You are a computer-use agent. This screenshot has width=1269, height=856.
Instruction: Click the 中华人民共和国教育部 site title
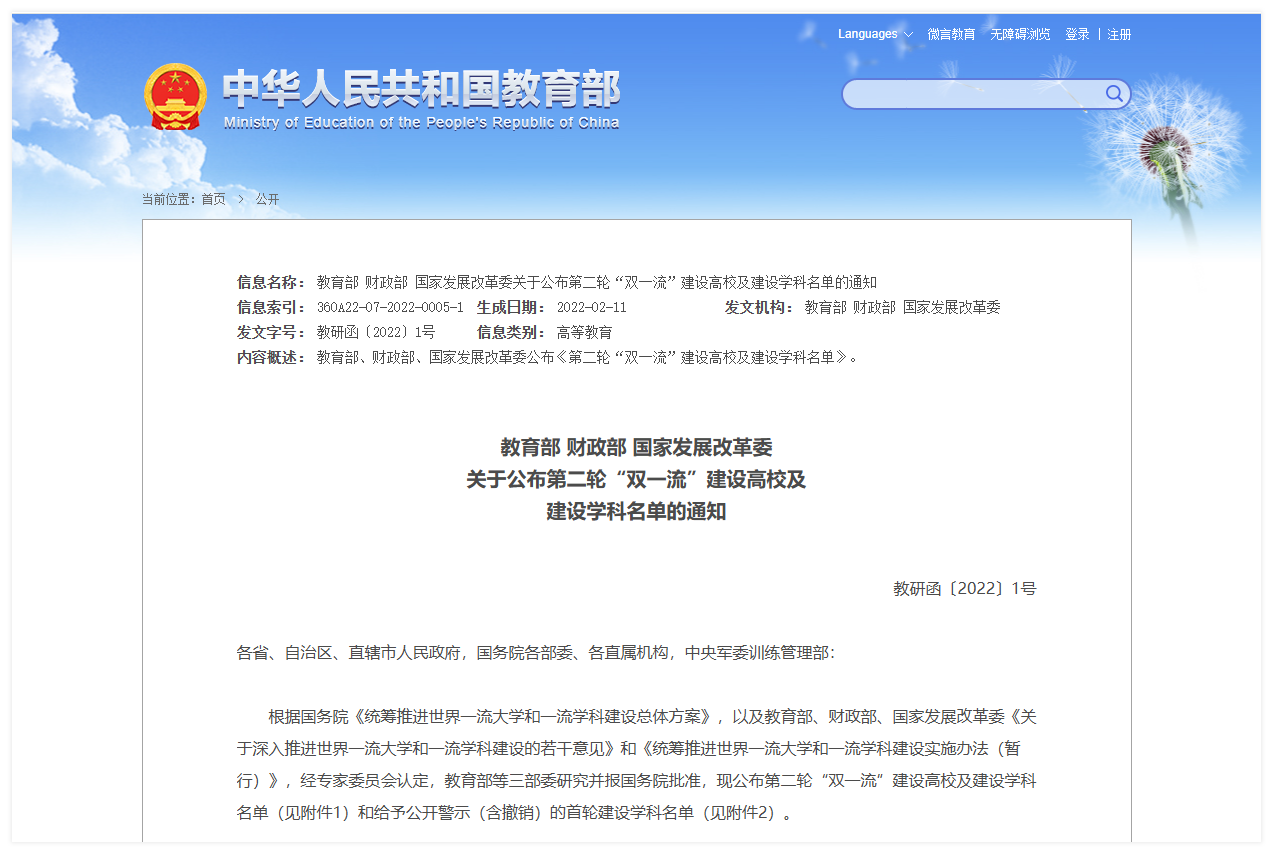(x=421, y=88)
